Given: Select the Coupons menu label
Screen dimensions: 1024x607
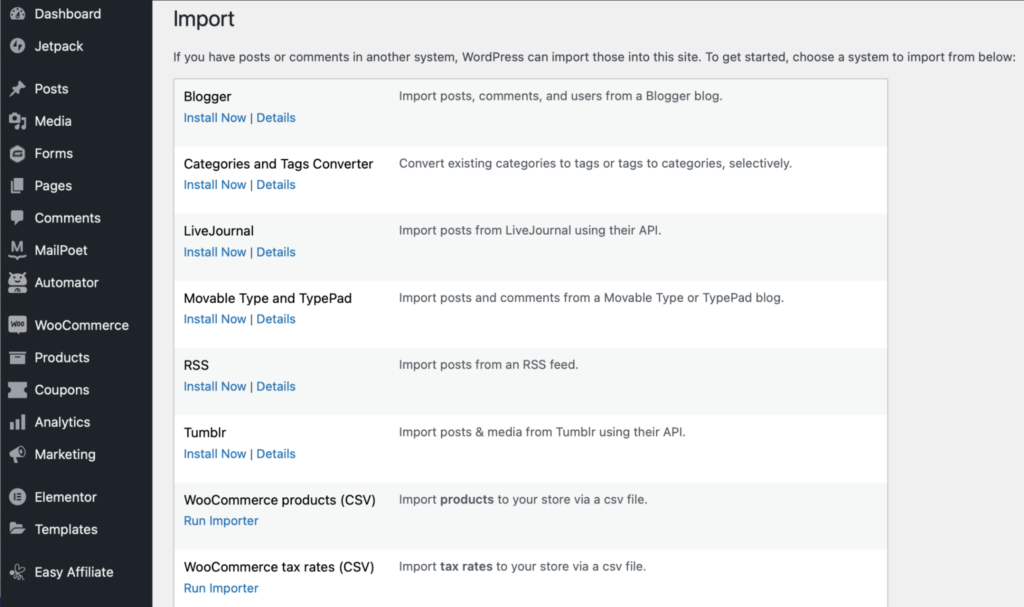Looking at the screenshot, I should click(62, 390).
